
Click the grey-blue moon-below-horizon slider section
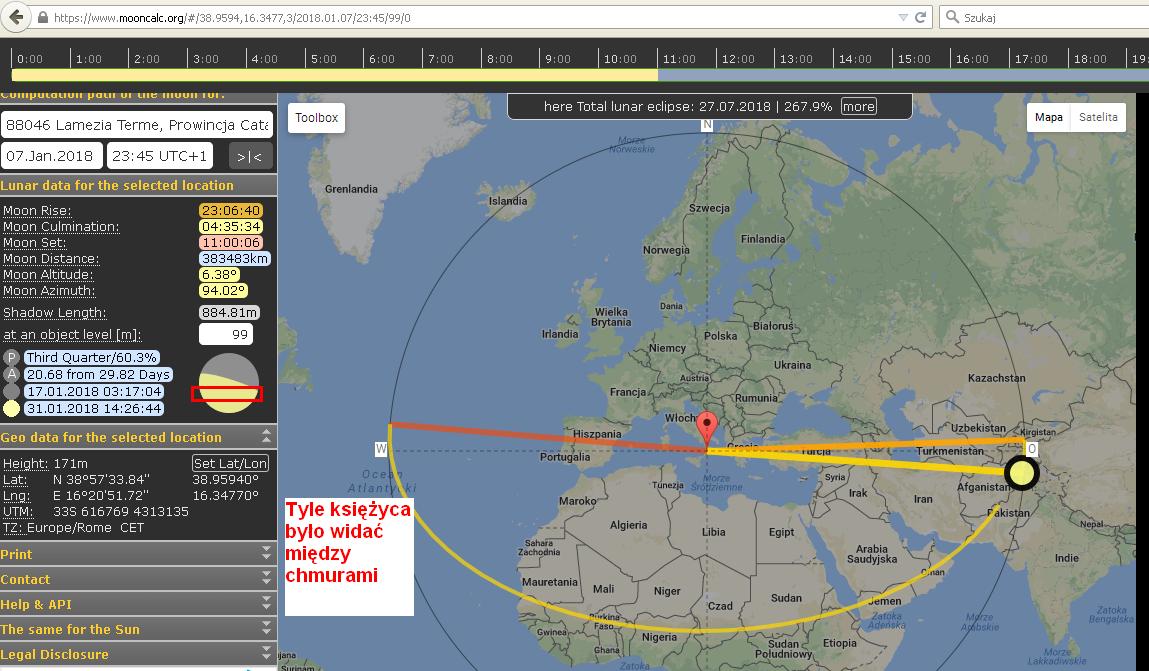pos(903,75)
